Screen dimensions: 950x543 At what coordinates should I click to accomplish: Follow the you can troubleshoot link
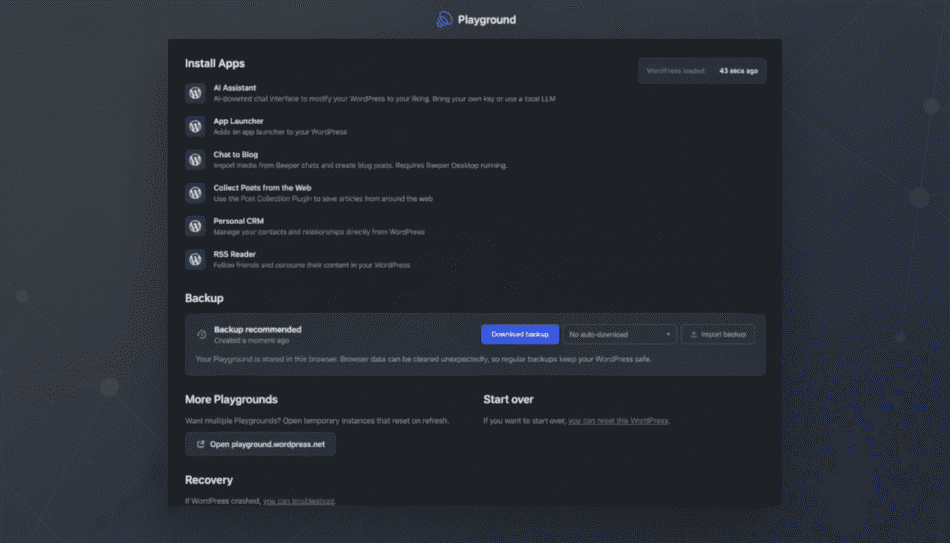[299, 500]
